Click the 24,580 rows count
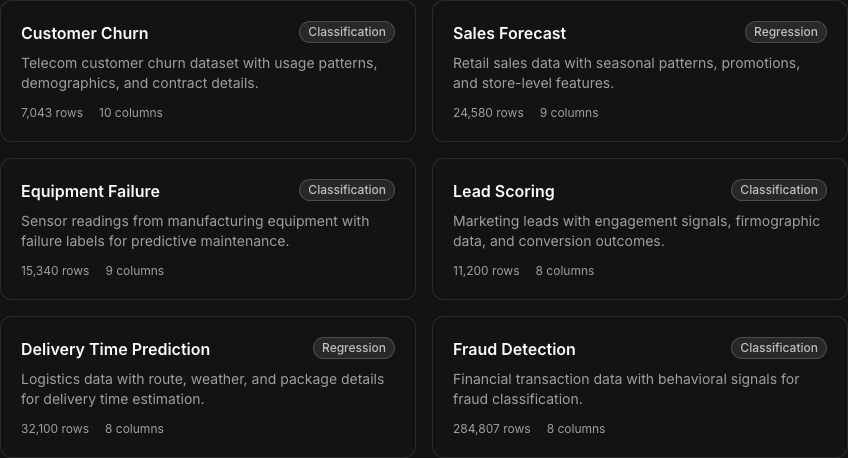 coord(488,113)
